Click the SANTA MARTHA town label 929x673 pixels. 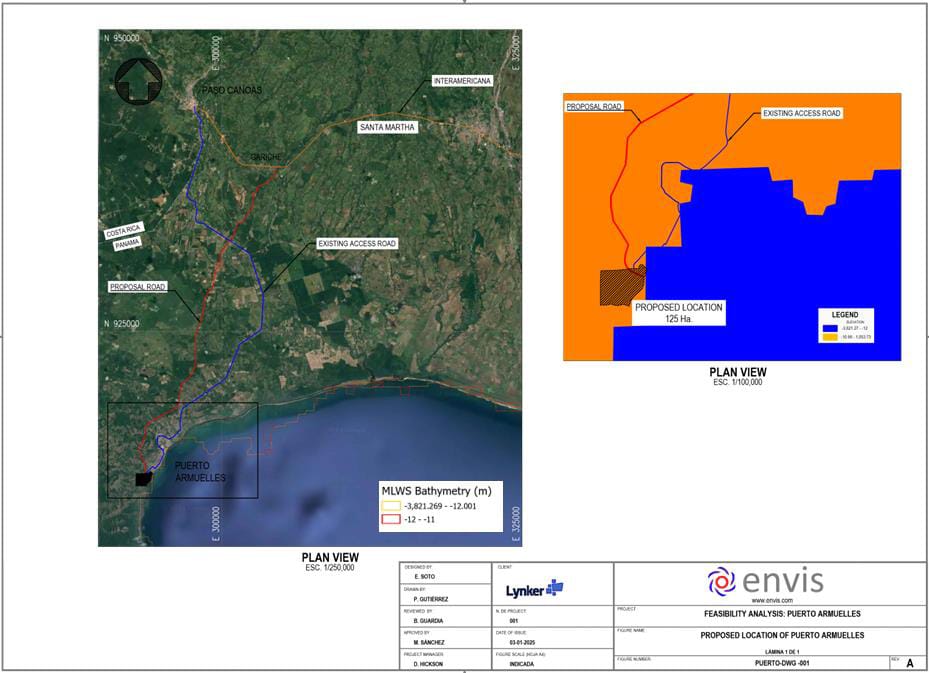pyautogui.click(x=387, y=128)
